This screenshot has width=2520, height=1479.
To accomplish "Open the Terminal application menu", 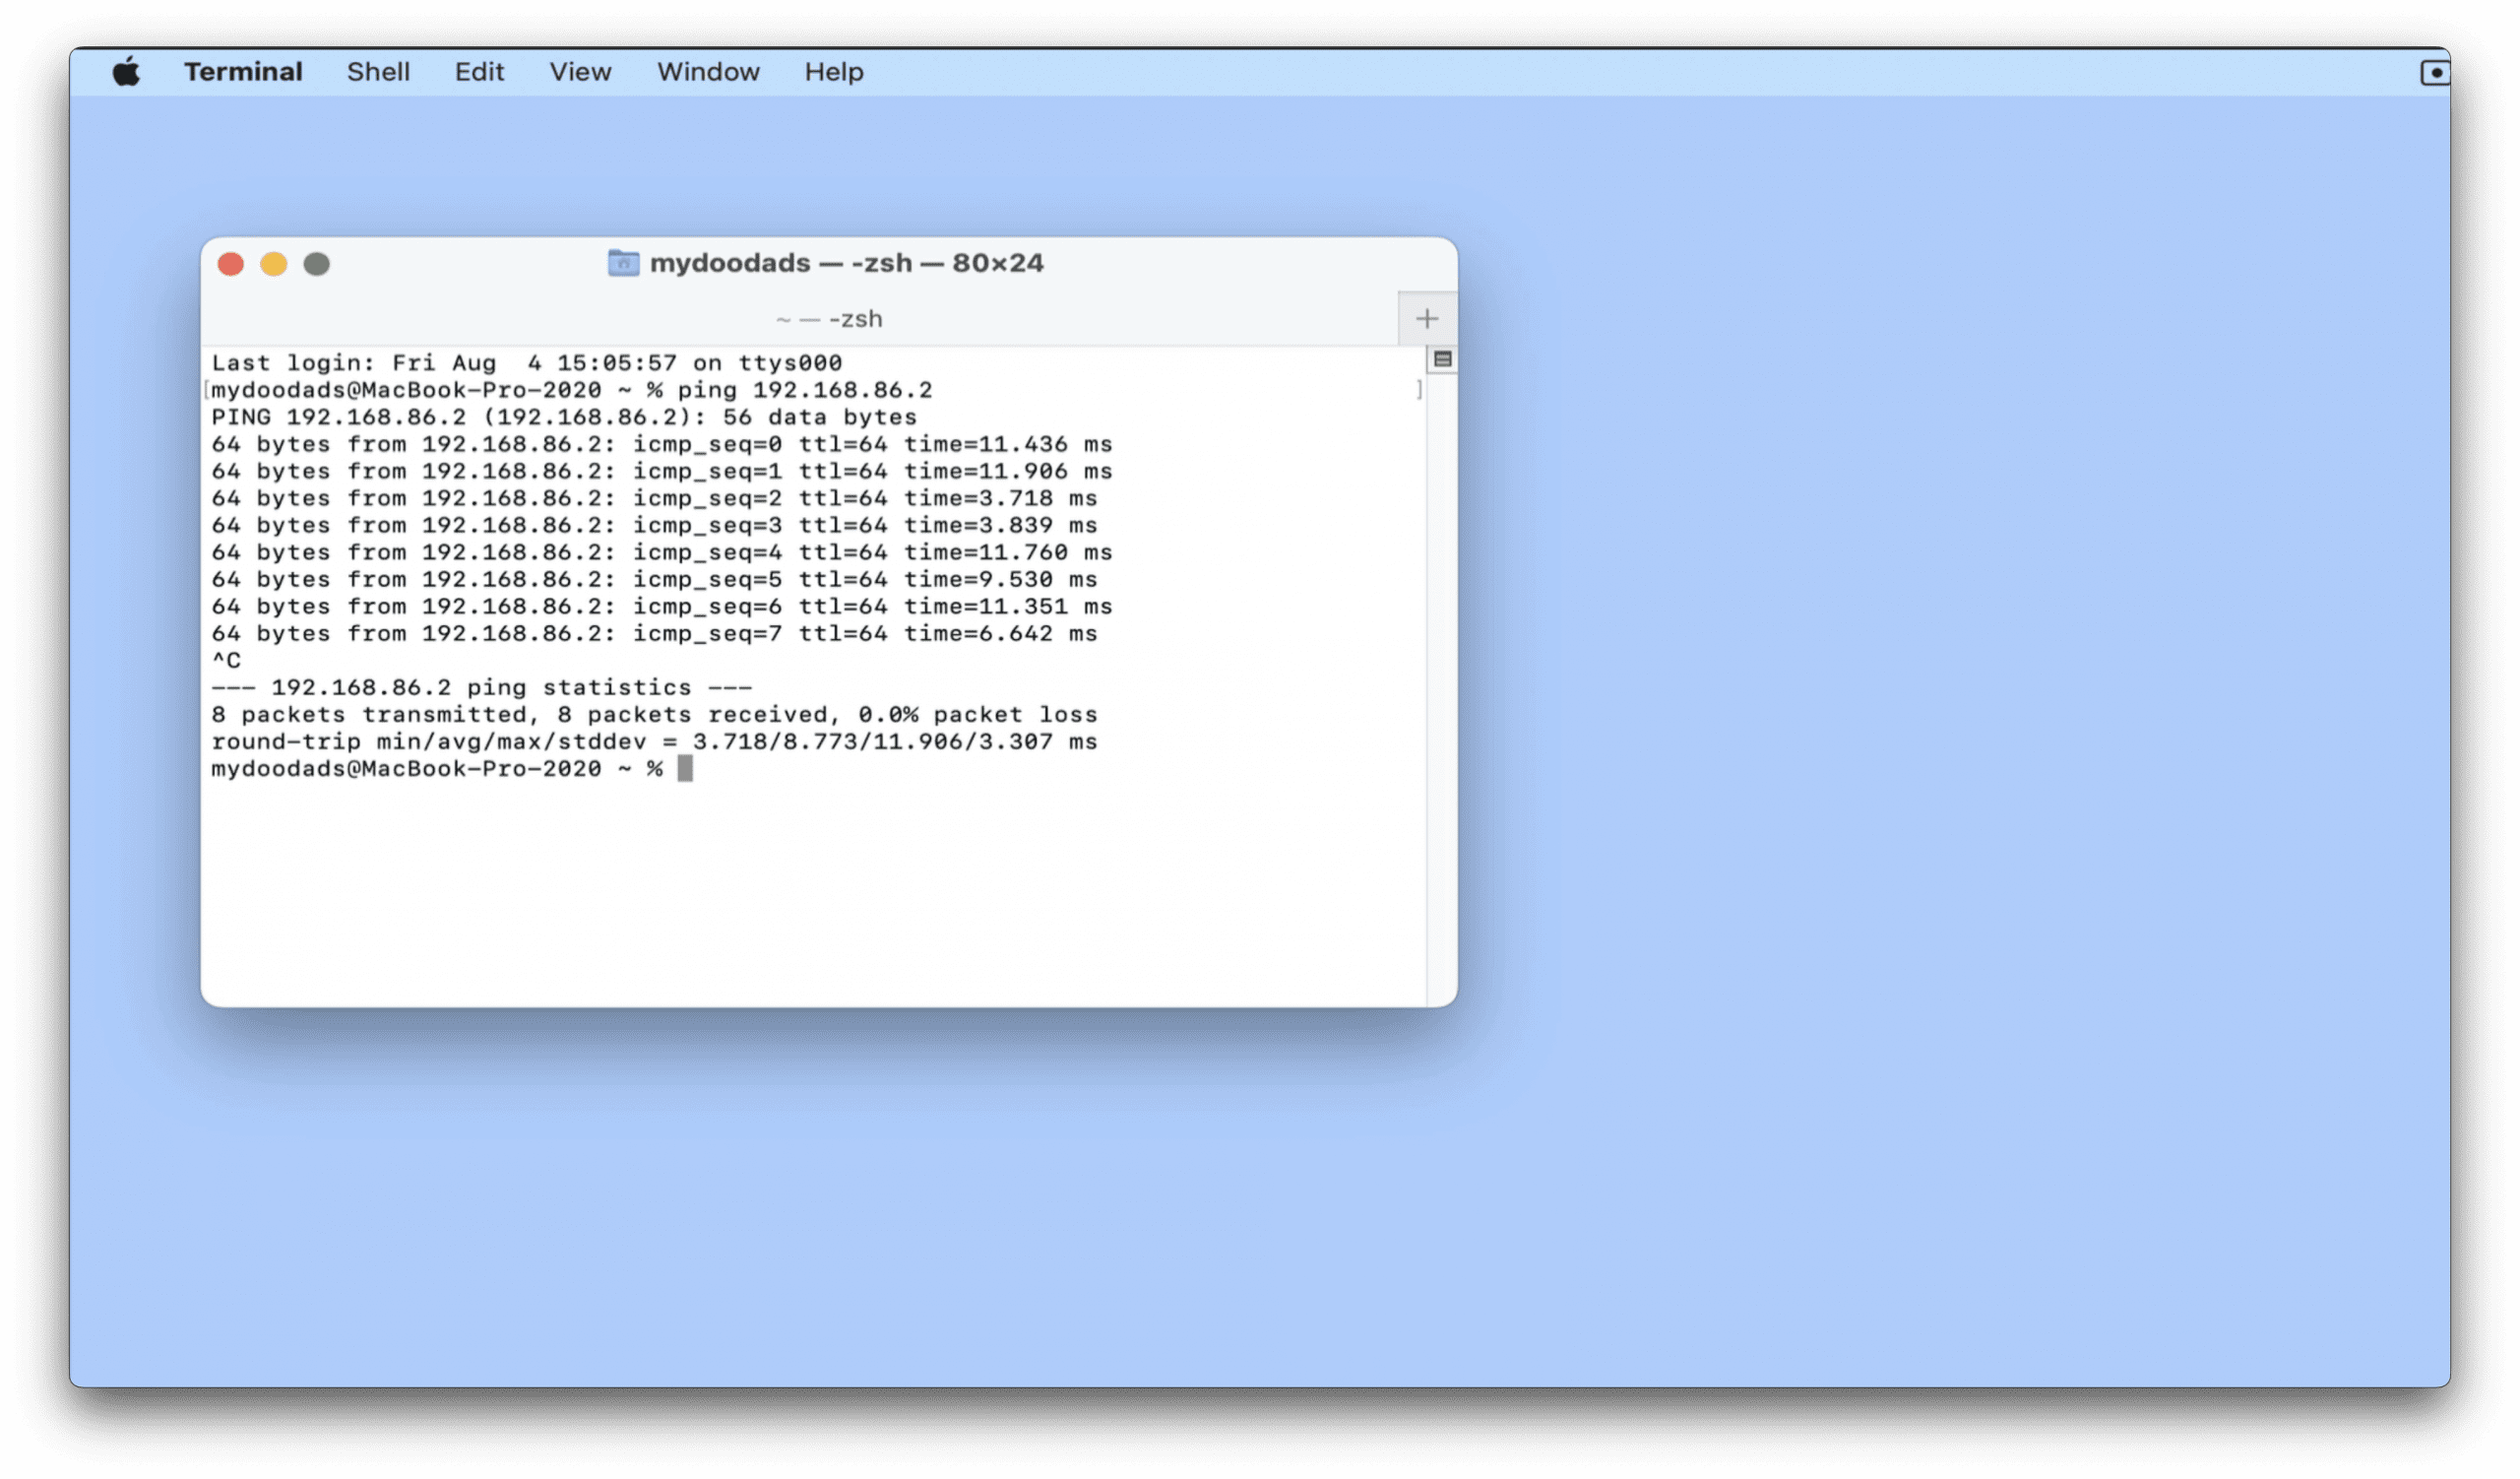I will (x=243, y=72).
